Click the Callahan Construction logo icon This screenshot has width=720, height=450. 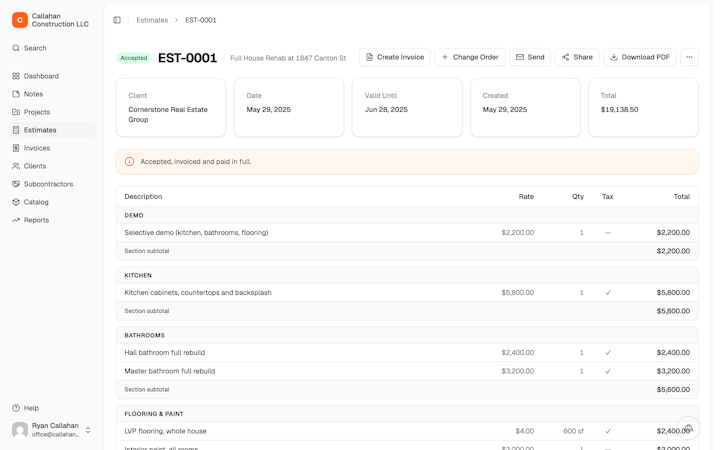[20, 20]
